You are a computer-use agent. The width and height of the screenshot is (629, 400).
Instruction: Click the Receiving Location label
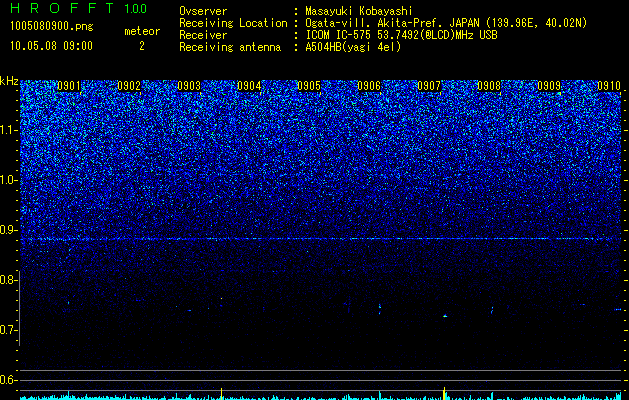[233, 23]
